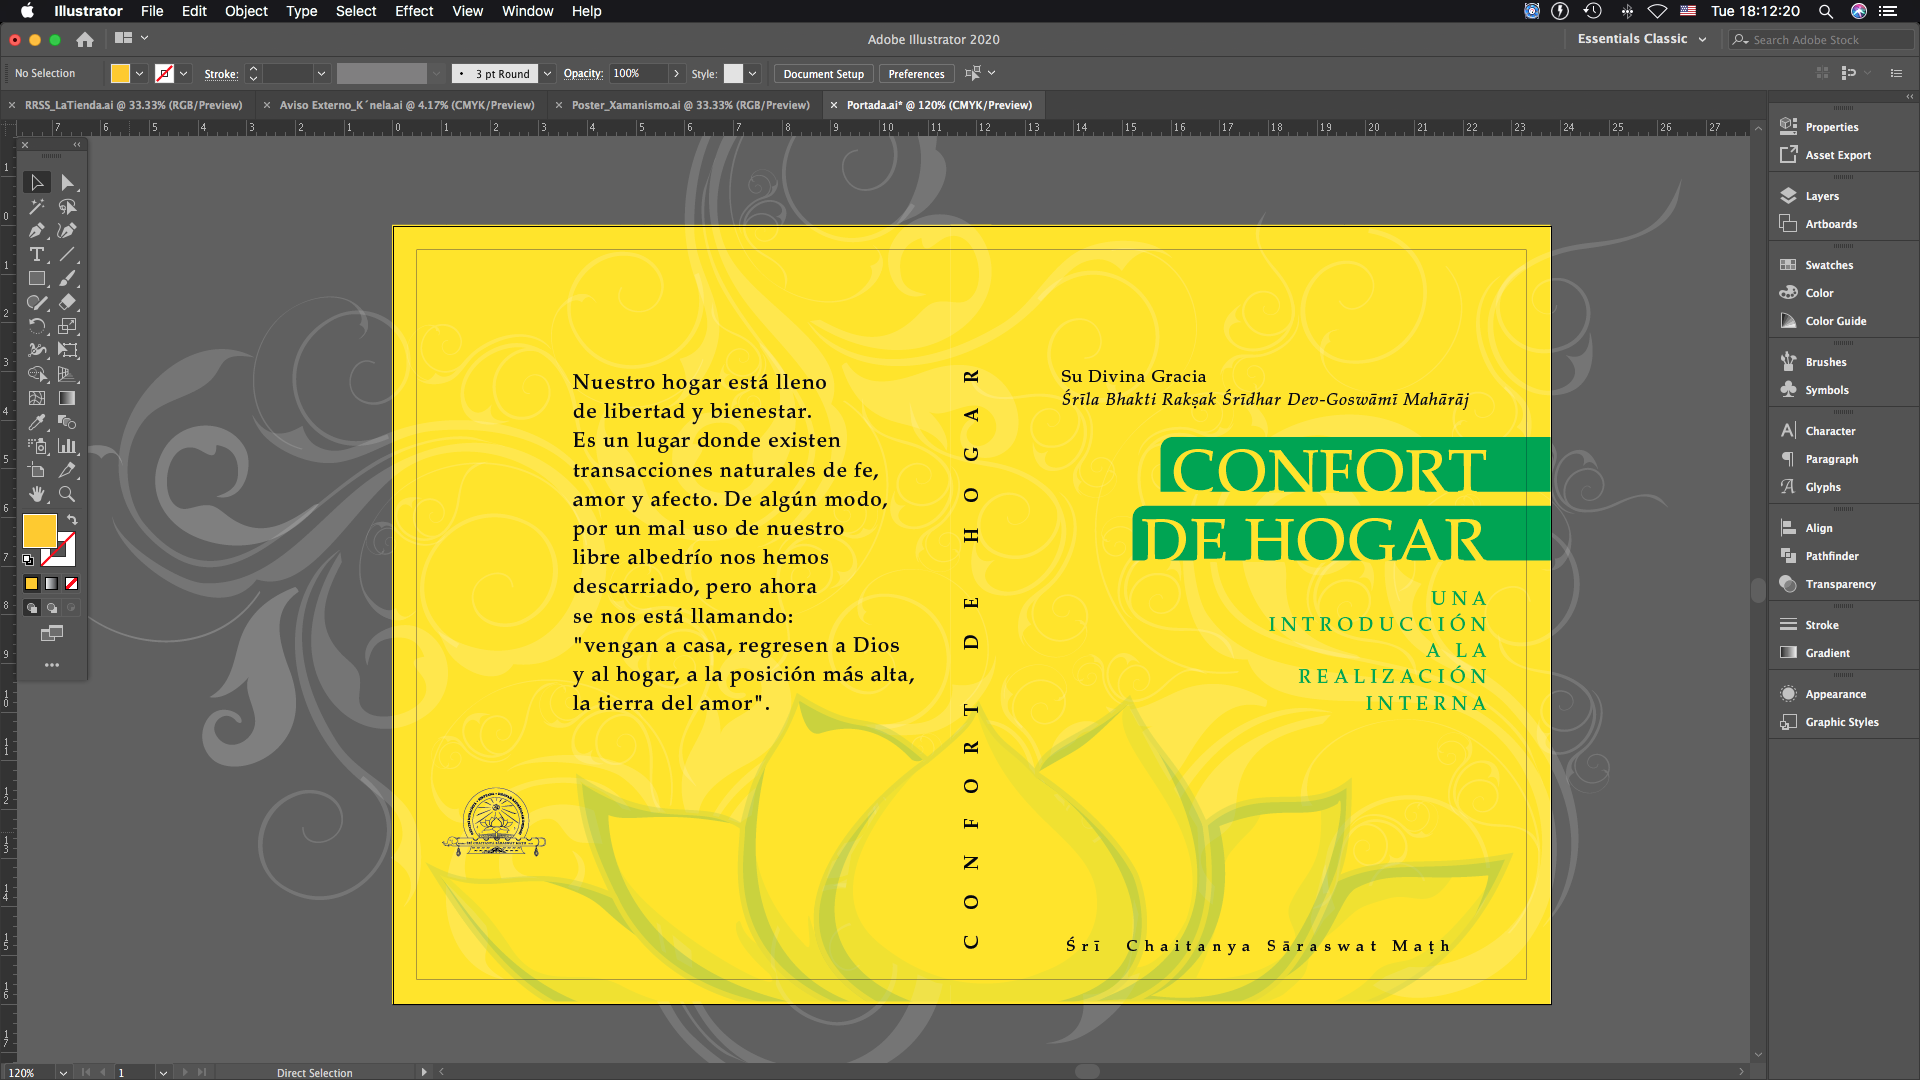
Task: Select the Magic Wand tool
Action: pyautogui.click(x=37, y=207)
